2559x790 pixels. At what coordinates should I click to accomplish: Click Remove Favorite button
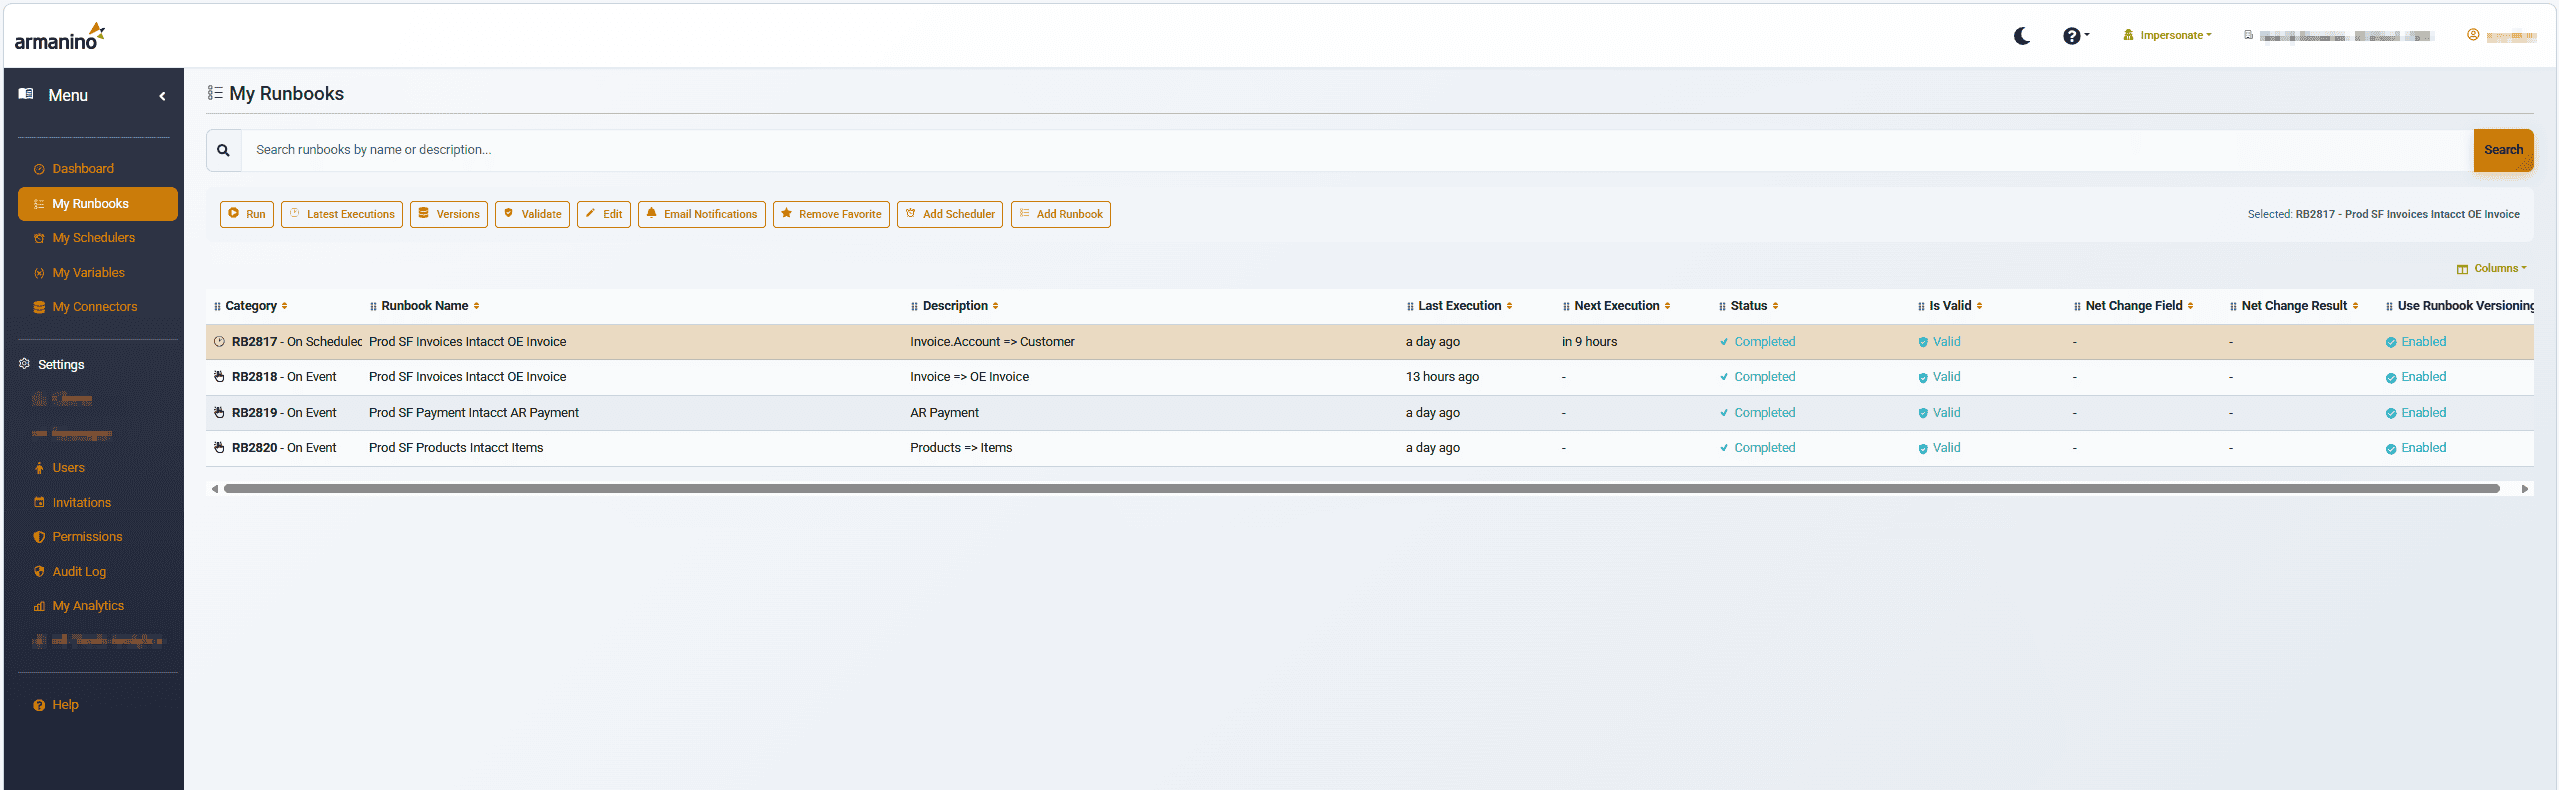831,214
